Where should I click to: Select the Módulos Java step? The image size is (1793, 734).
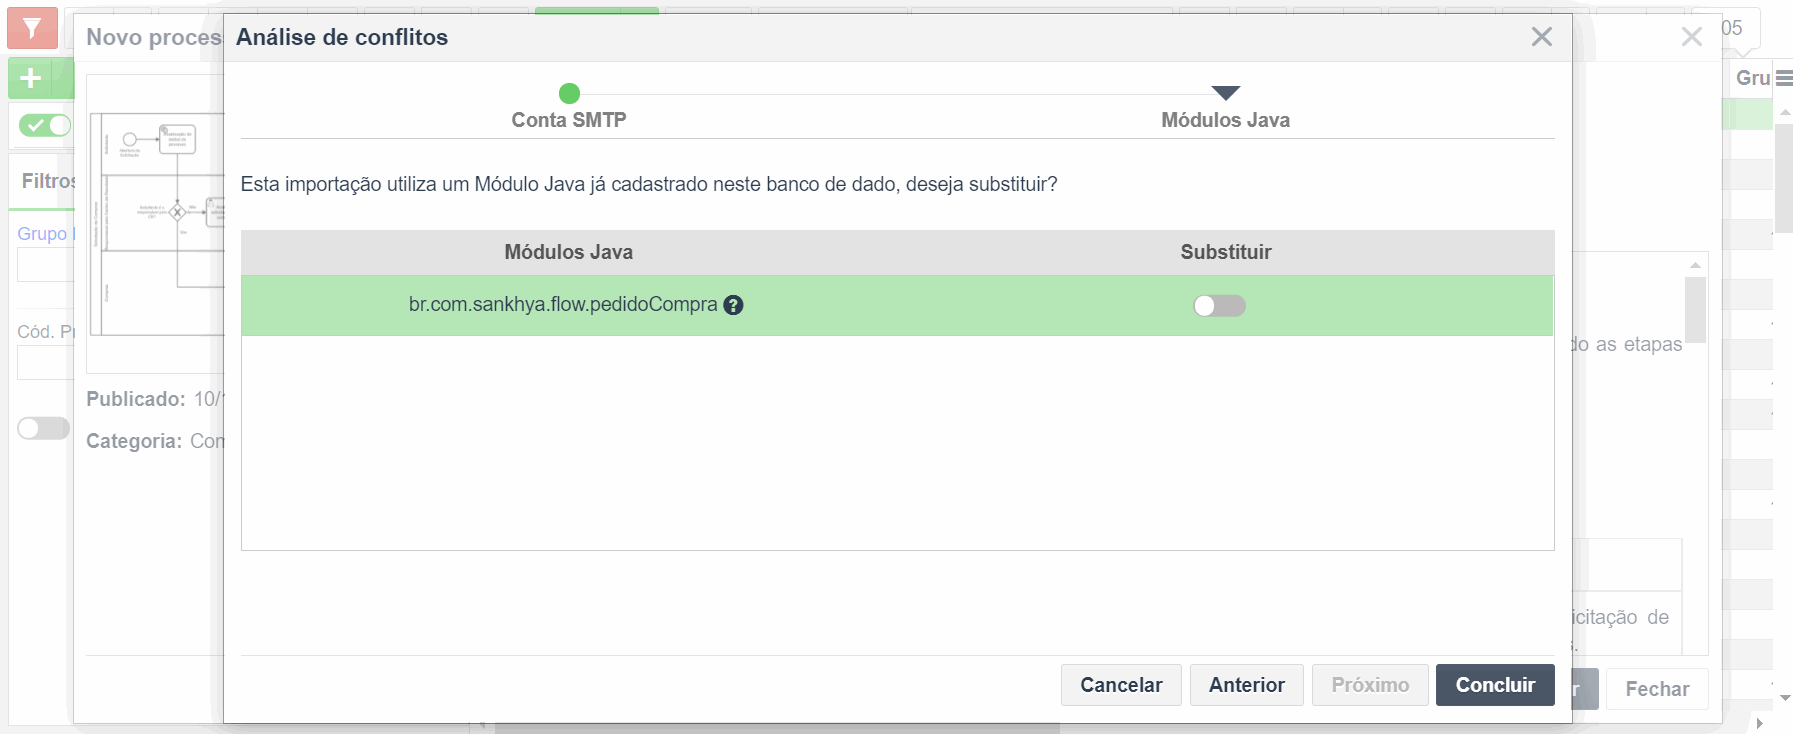pyautogui.click(x=1225, y=120)
